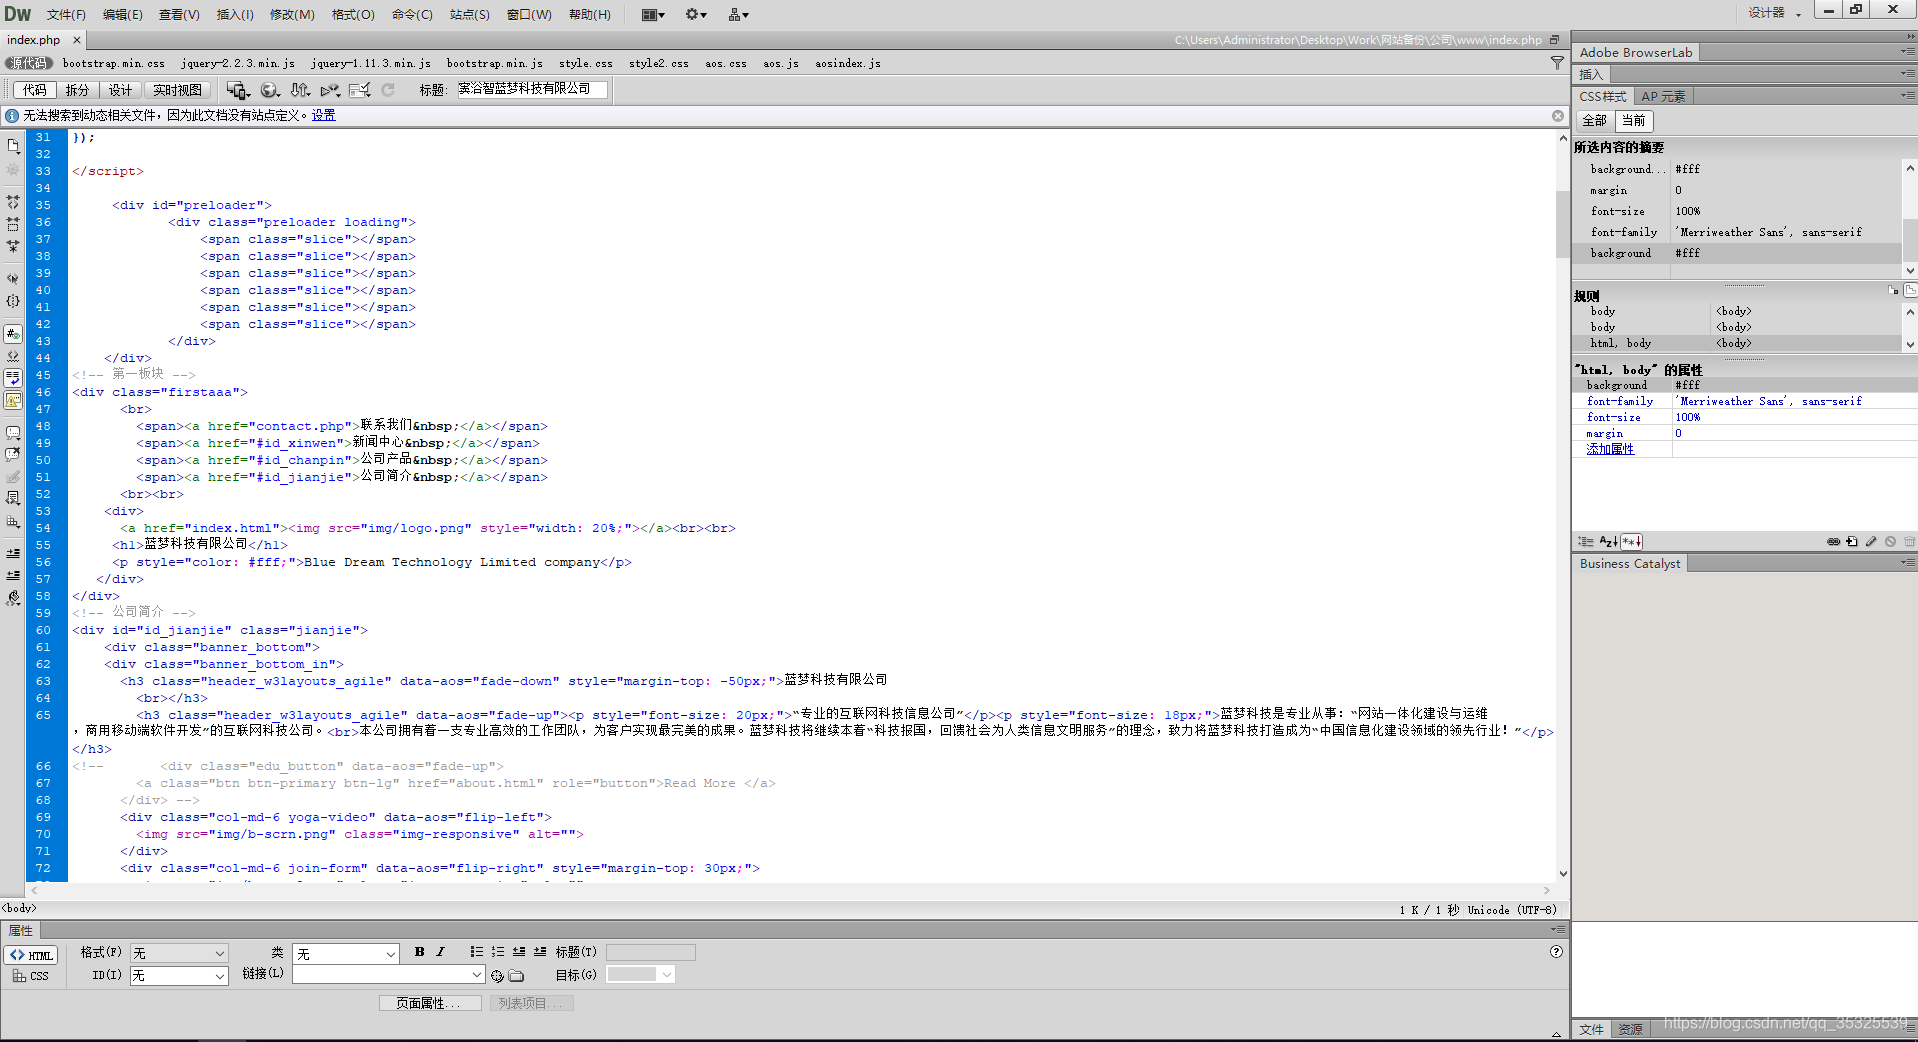Open the gear extensions menu in menu bar
The image size is (1918, 1042).
(696, 14)
